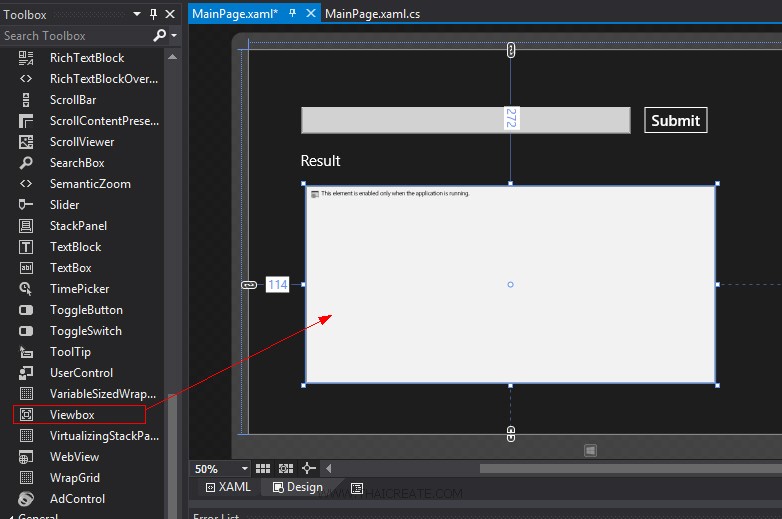Switch to the XAML view tab
This screenshot has height=519, width=782.
tap(228, 487)
